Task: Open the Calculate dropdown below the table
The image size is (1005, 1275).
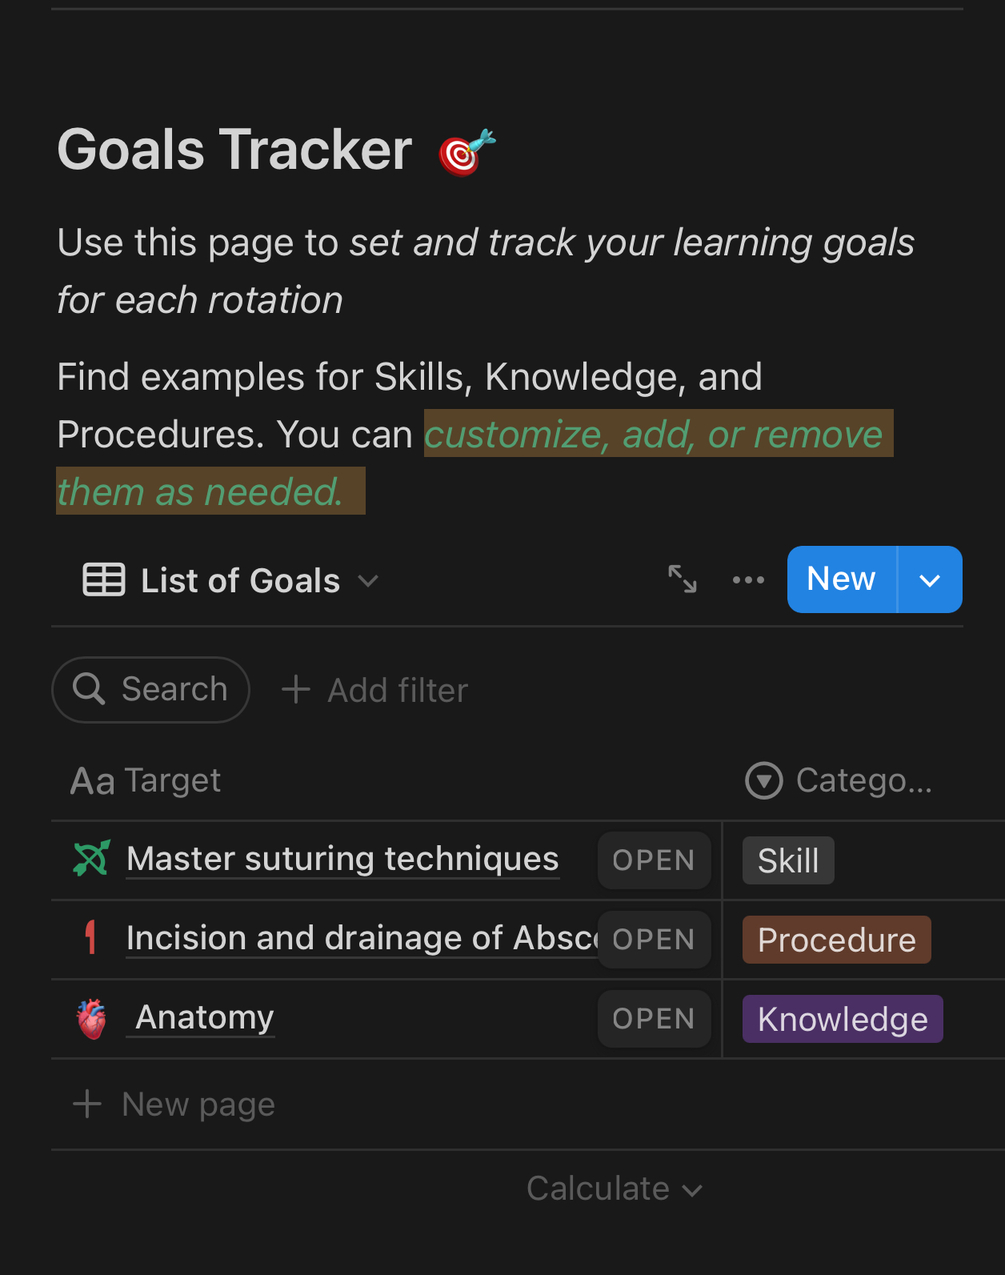Action: [x=614, y=1189]
